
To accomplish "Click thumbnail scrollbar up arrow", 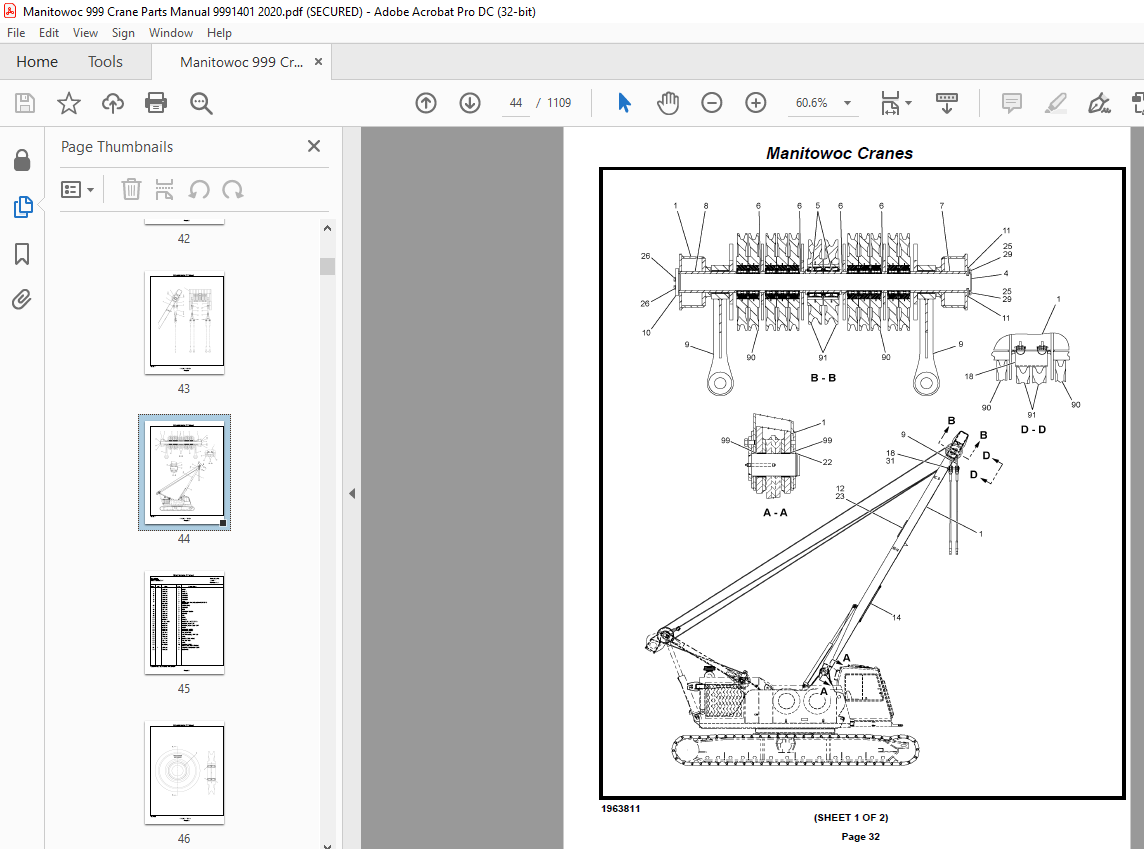I will click(x=328, y=228).
